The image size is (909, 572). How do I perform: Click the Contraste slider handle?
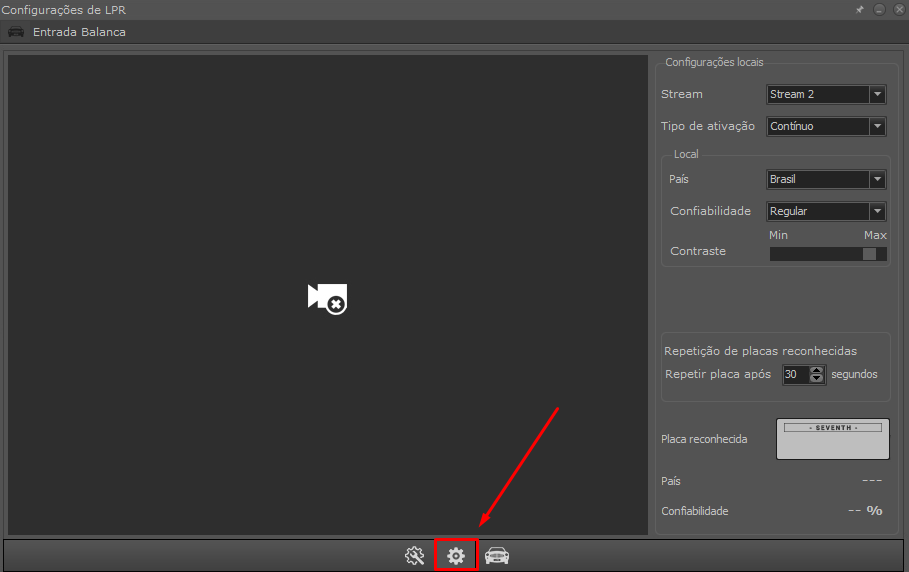click(x=869, y=254)
